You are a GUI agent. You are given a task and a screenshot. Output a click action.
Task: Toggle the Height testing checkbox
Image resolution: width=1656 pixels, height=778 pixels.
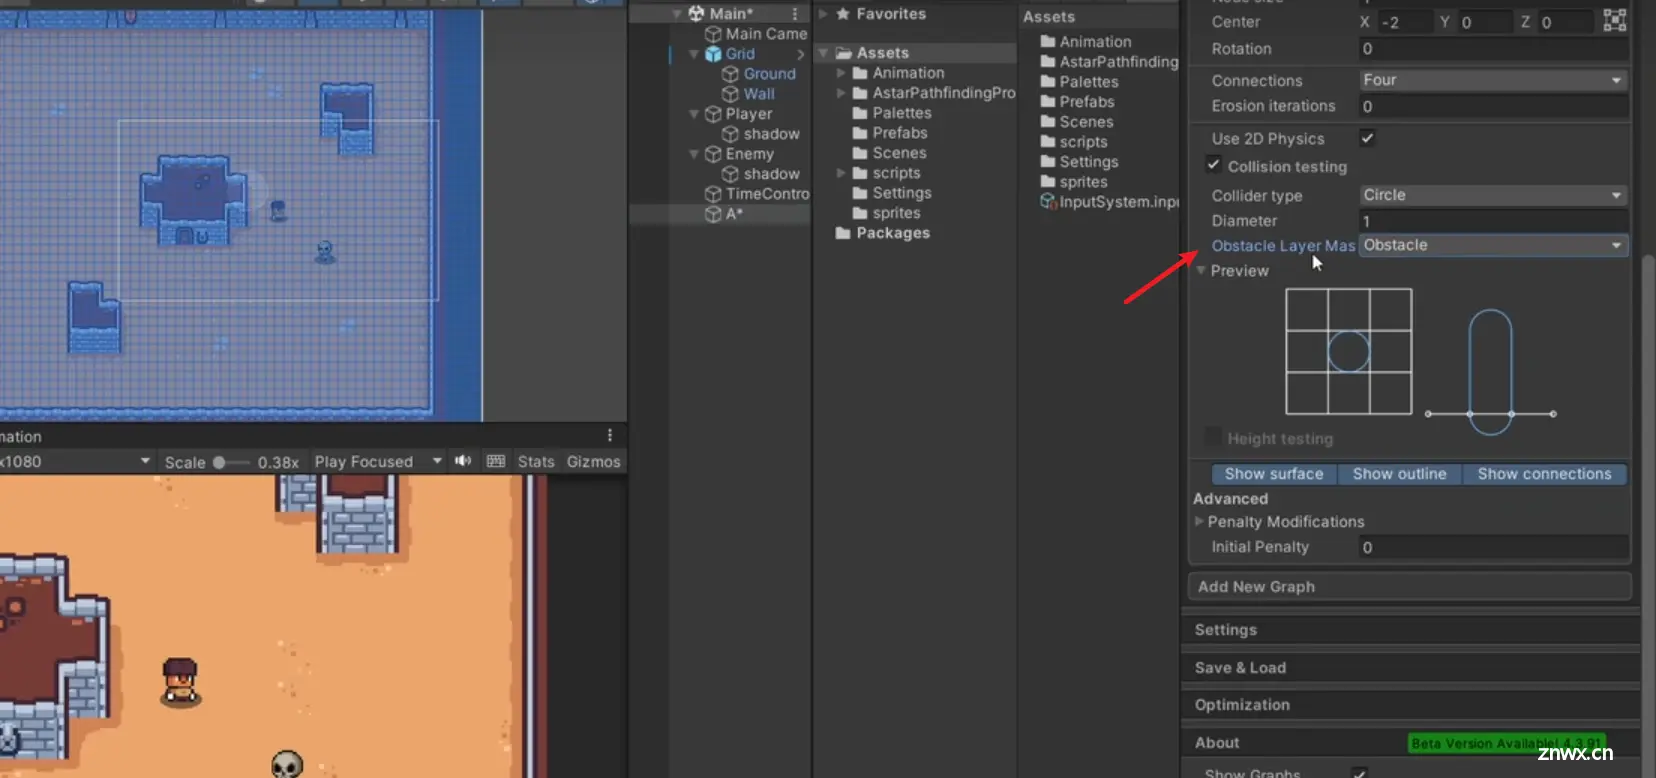pos(1213,437)
